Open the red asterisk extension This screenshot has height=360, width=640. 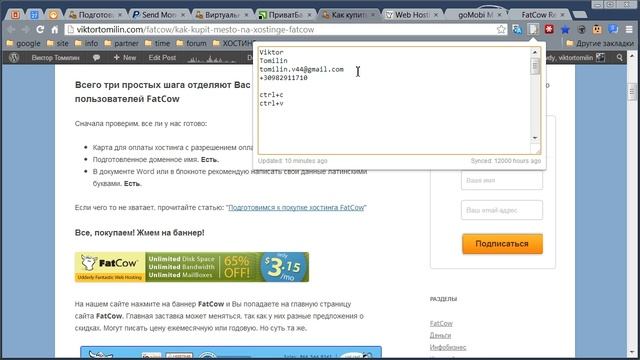(549, 29)
